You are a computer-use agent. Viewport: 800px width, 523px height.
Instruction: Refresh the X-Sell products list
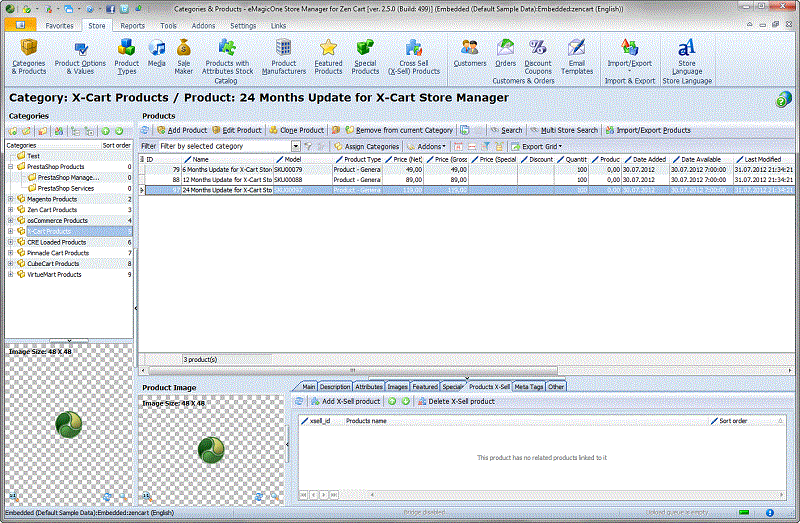click(x=299, y=402)
